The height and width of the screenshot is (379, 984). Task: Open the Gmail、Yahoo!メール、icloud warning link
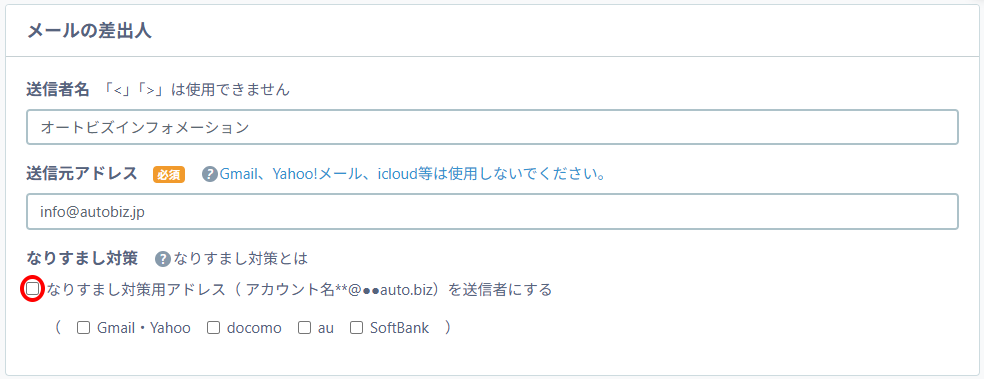click(412, 174)
